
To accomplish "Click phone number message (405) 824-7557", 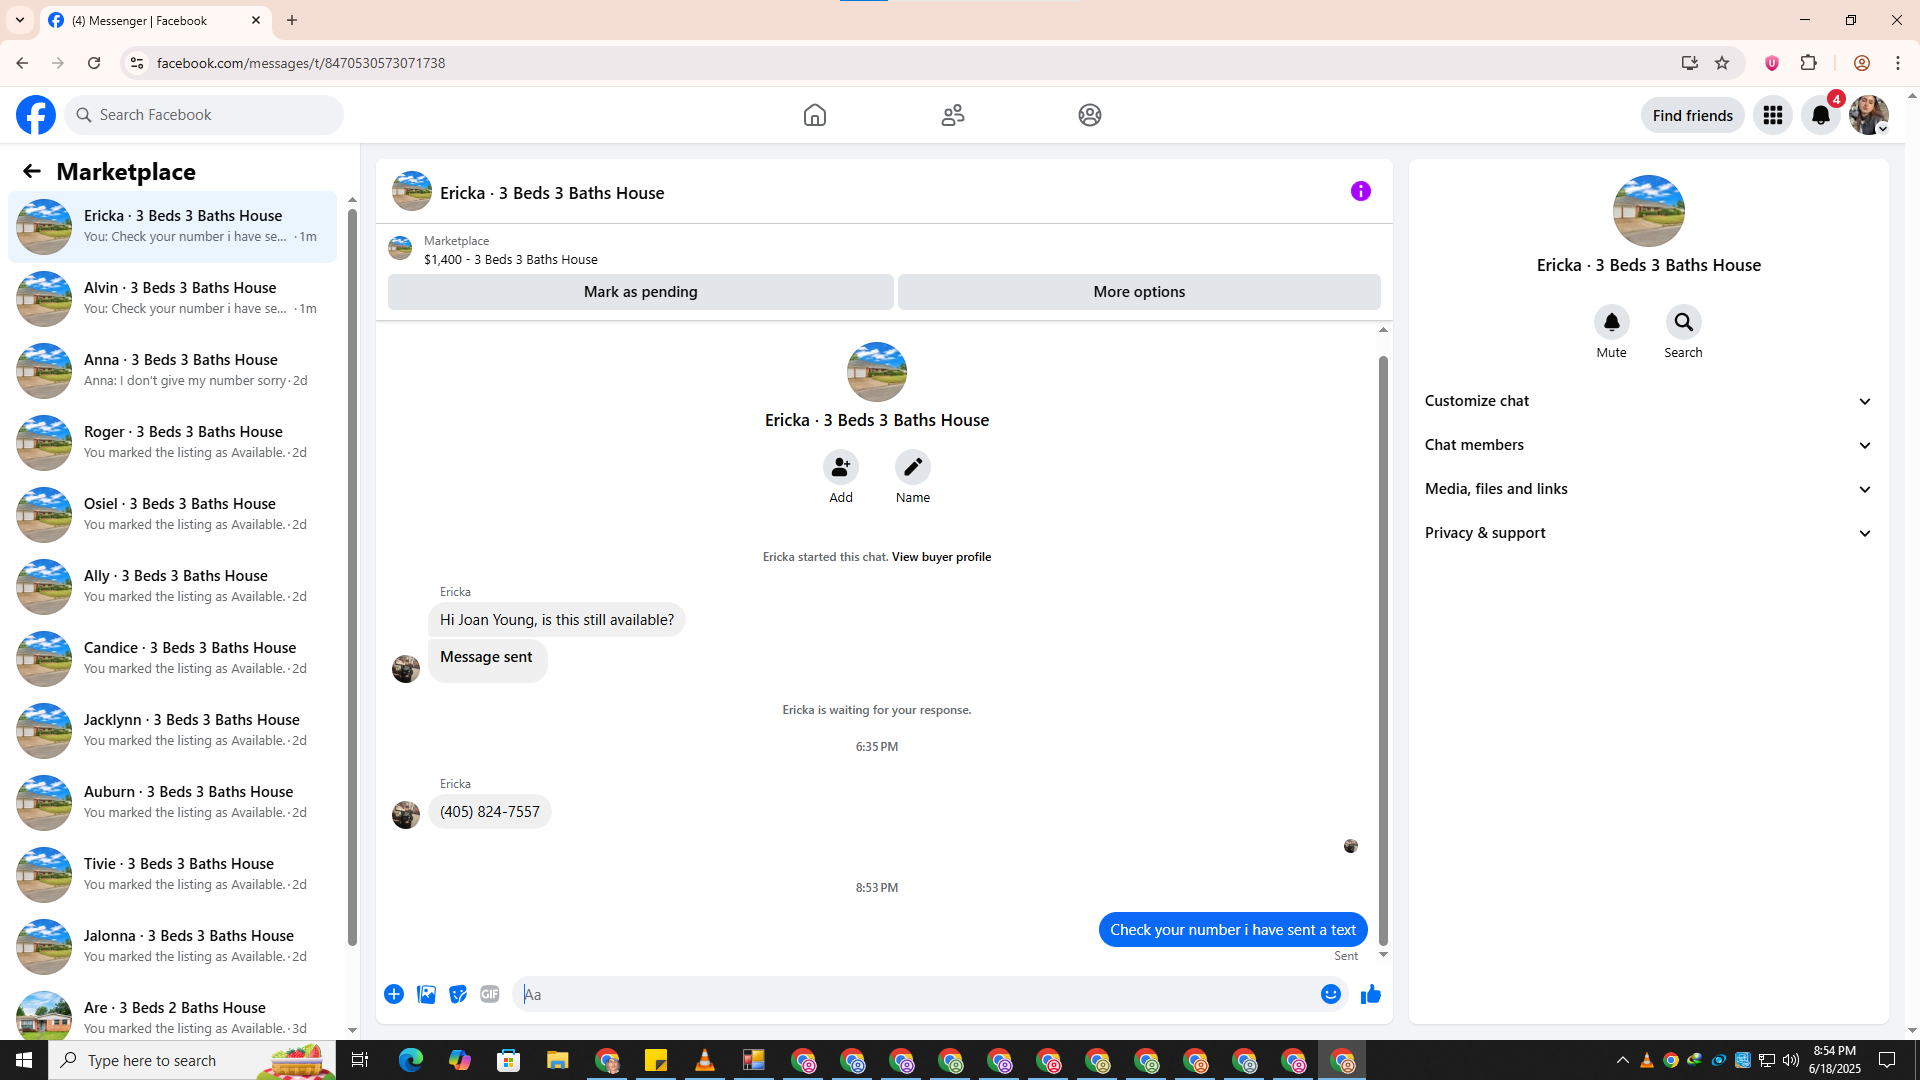I will coord(490,812).
